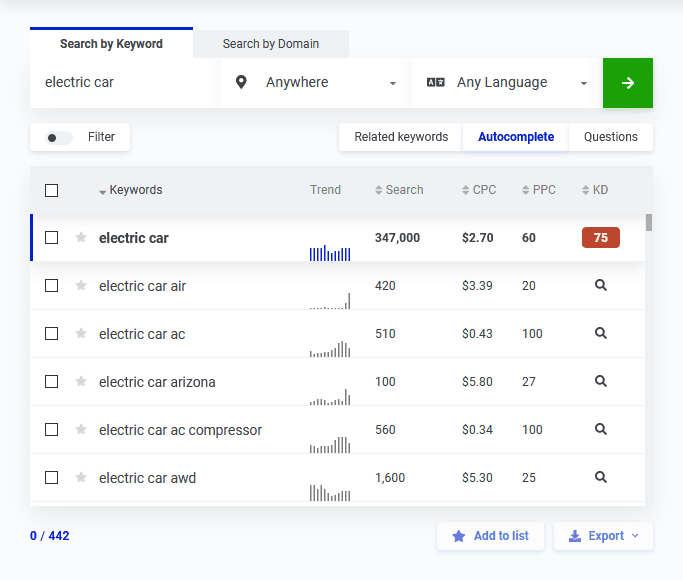The height and width of the screenshot is (580, 683).
Task: View trend chart for 'electric car'
Action: (x=330, y=253)
